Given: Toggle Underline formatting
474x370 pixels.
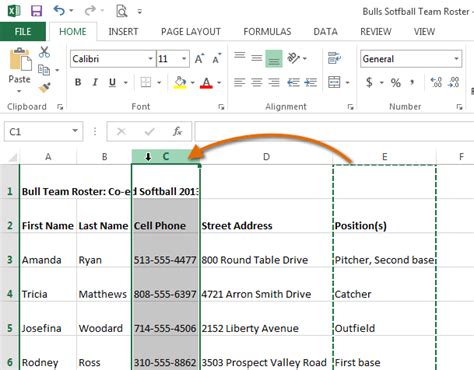Looking at the screenshot, I should coord(112,82).
